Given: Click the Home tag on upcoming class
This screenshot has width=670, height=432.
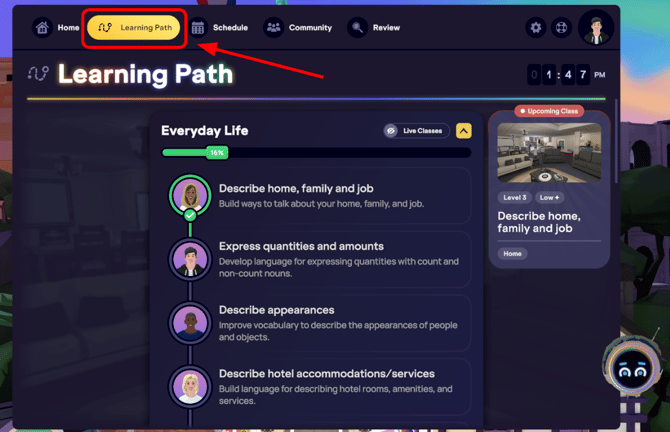Looking at the screenshot, I should (x=512, y=254).
